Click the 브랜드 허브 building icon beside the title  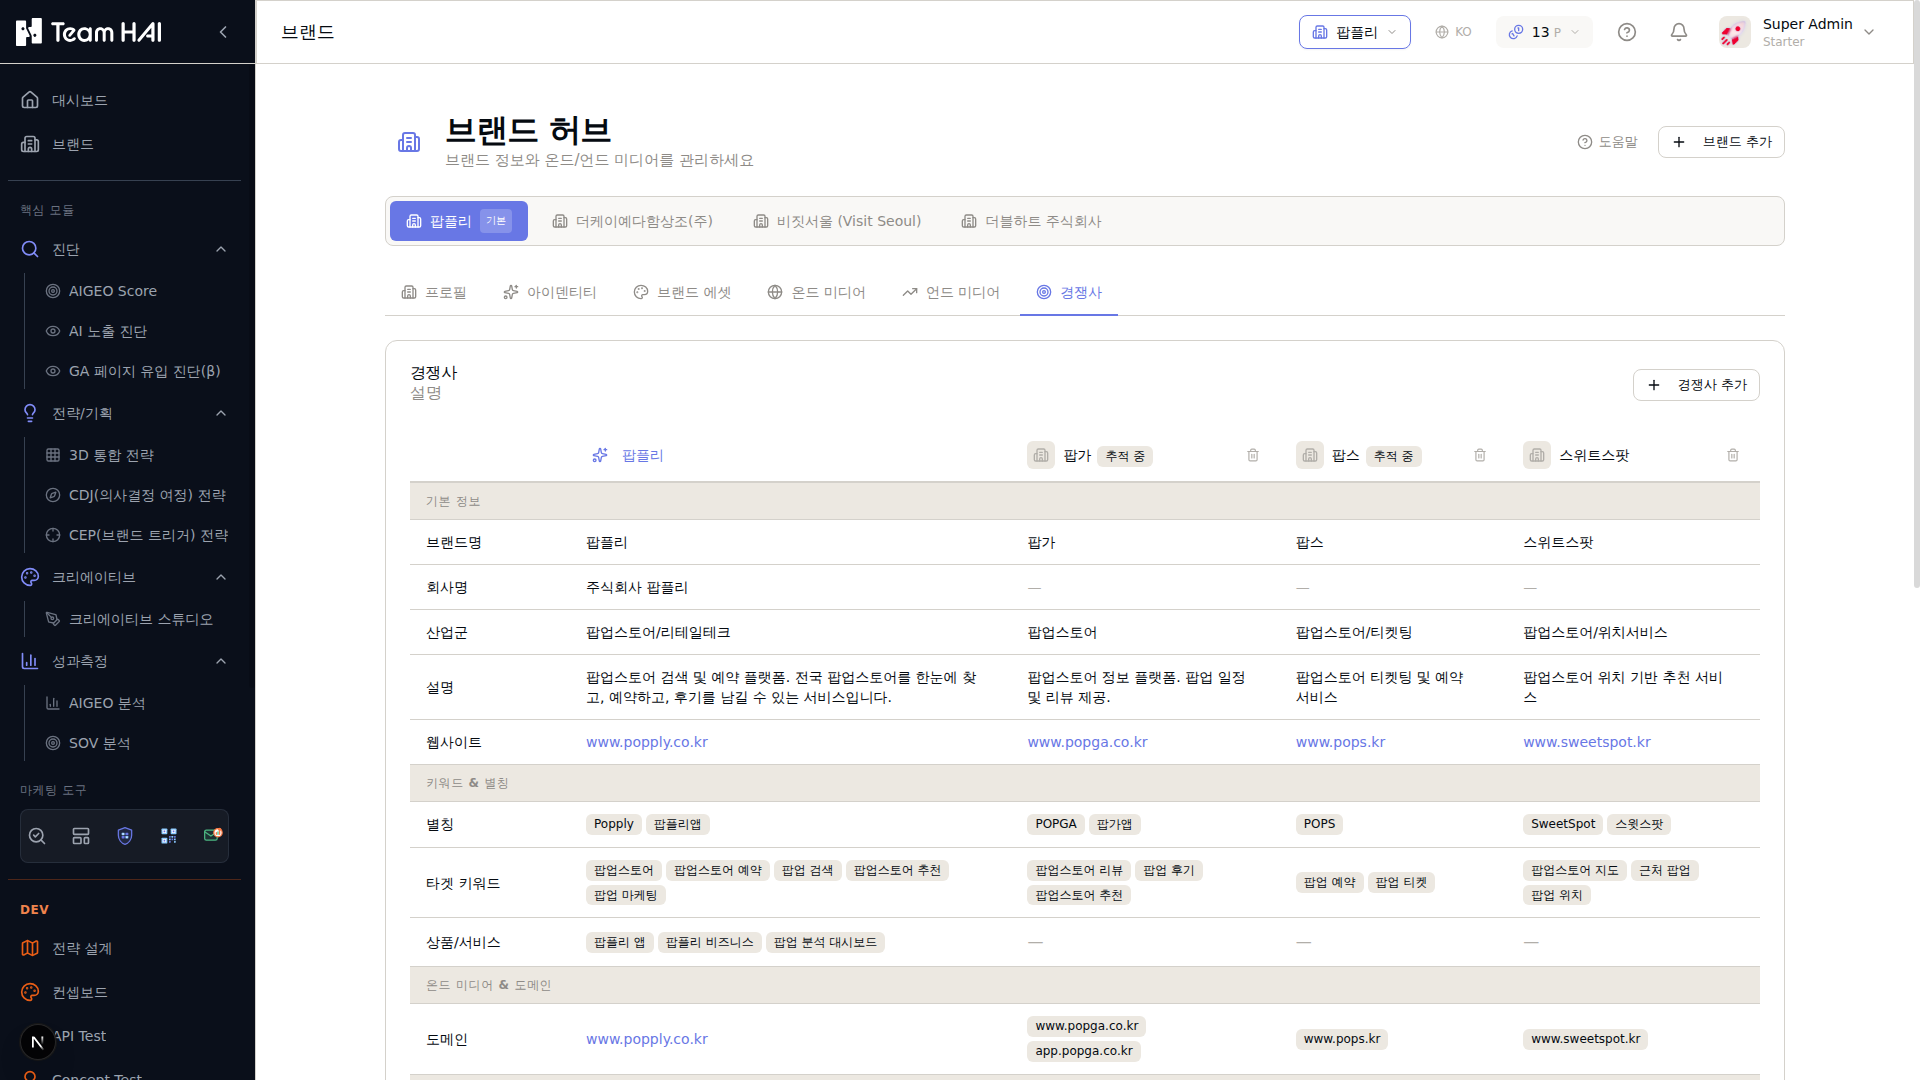pyautogui.click(x=409, y=142)
